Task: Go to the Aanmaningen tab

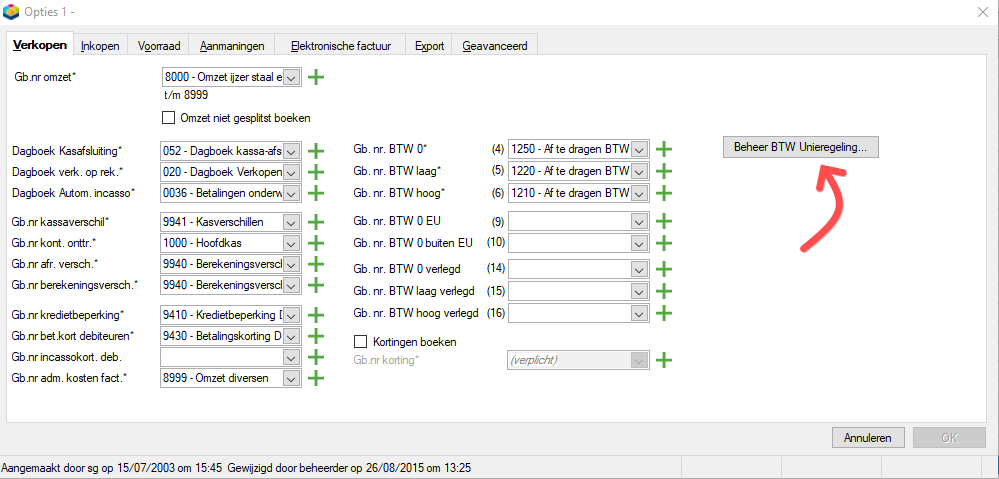Action: pyautogui.click(x=232, y=46)
